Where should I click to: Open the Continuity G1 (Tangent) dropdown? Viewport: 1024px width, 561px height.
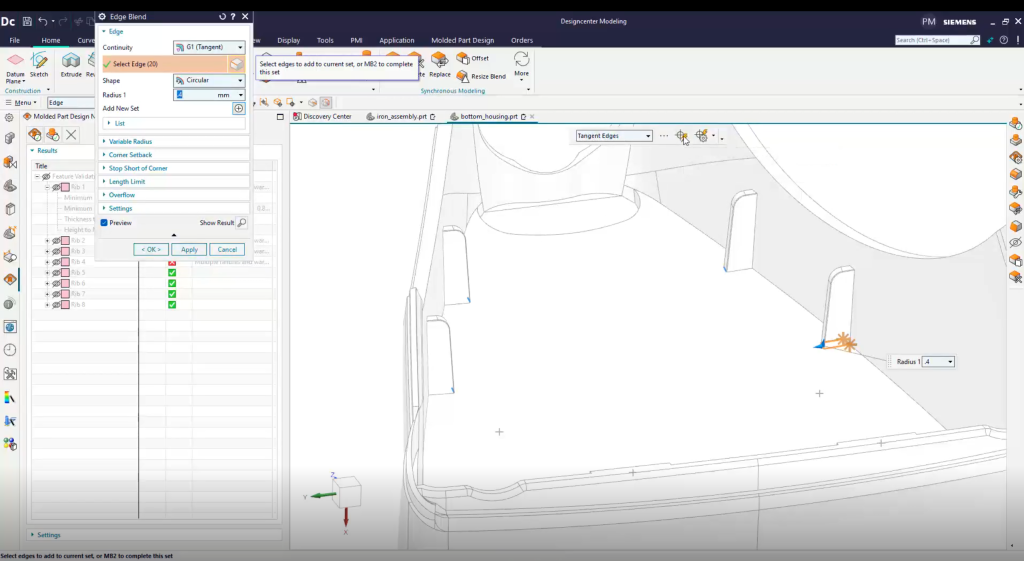[208, 47]
